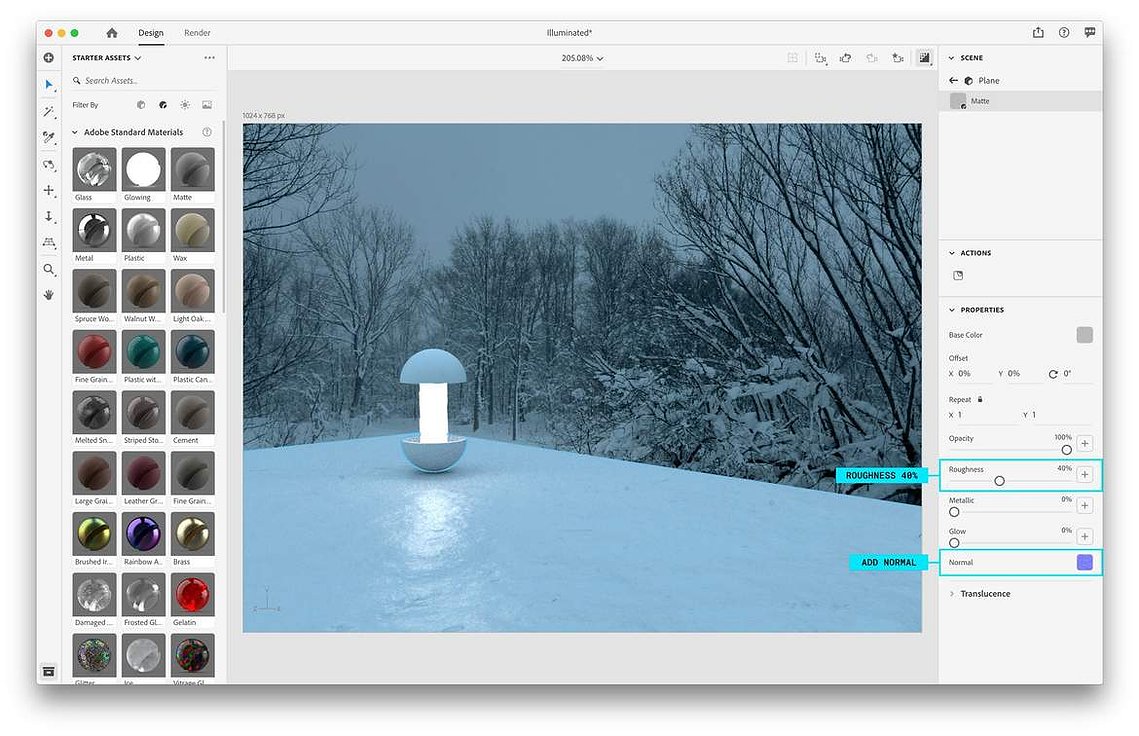Click the Opacity slider handle

click(x=1066, y=450)
